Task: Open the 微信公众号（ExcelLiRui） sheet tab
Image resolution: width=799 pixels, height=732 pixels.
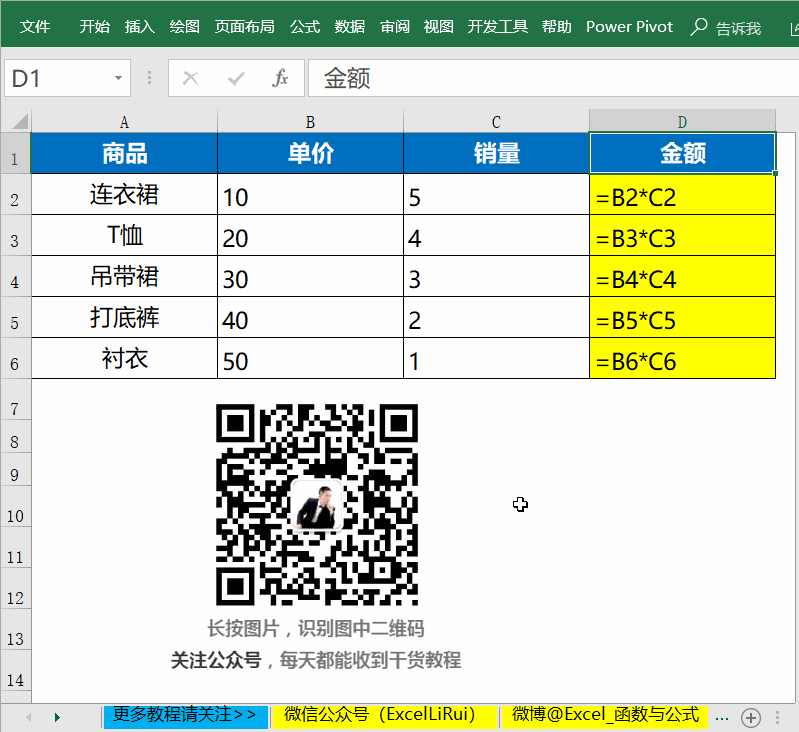Action: pyautogui.click(x=384, y=716)
